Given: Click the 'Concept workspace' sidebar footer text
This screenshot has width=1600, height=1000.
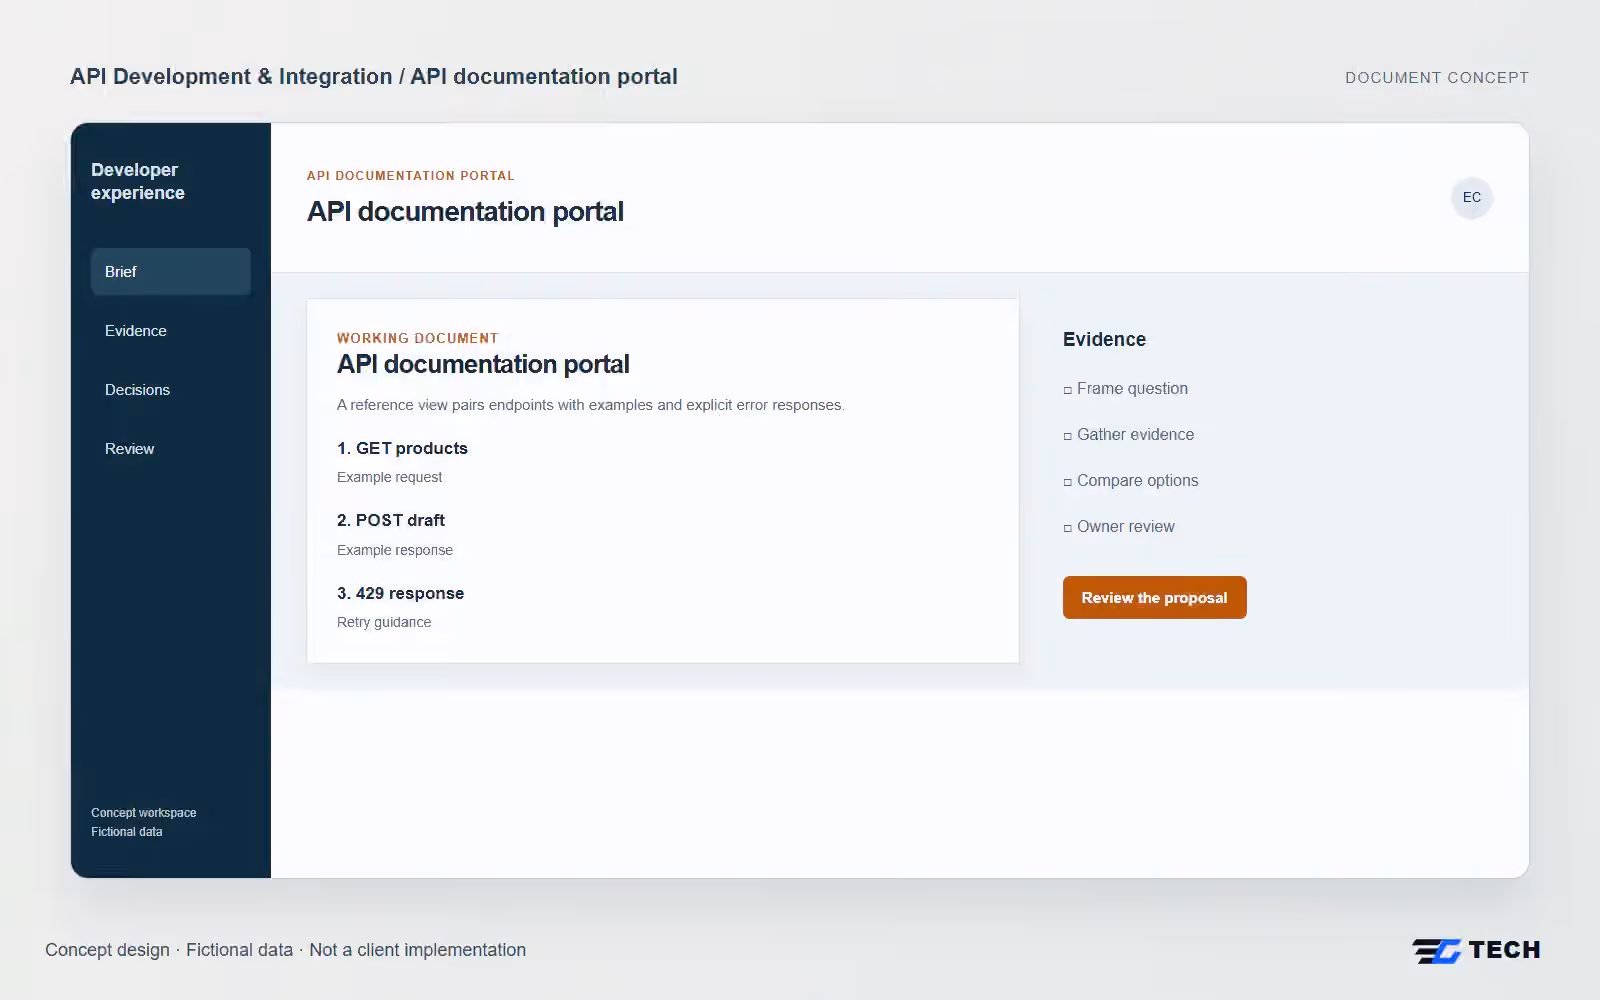Looking at the screenshot, I should 144,813.
